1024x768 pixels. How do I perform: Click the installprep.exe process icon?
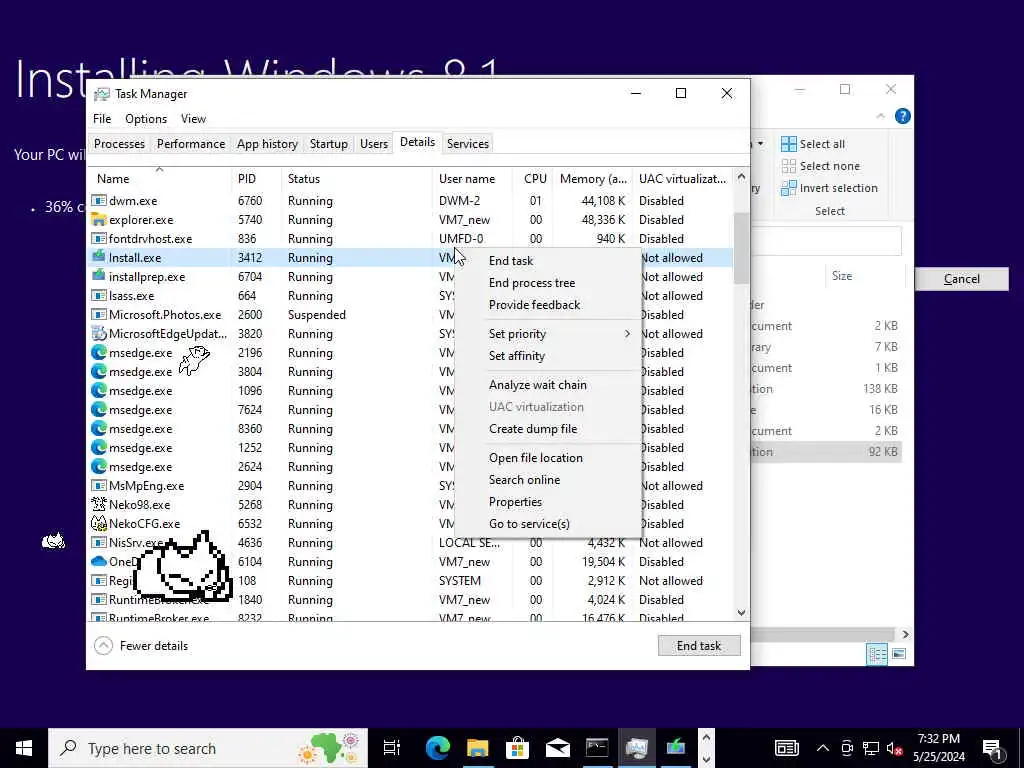coord(99,276)
